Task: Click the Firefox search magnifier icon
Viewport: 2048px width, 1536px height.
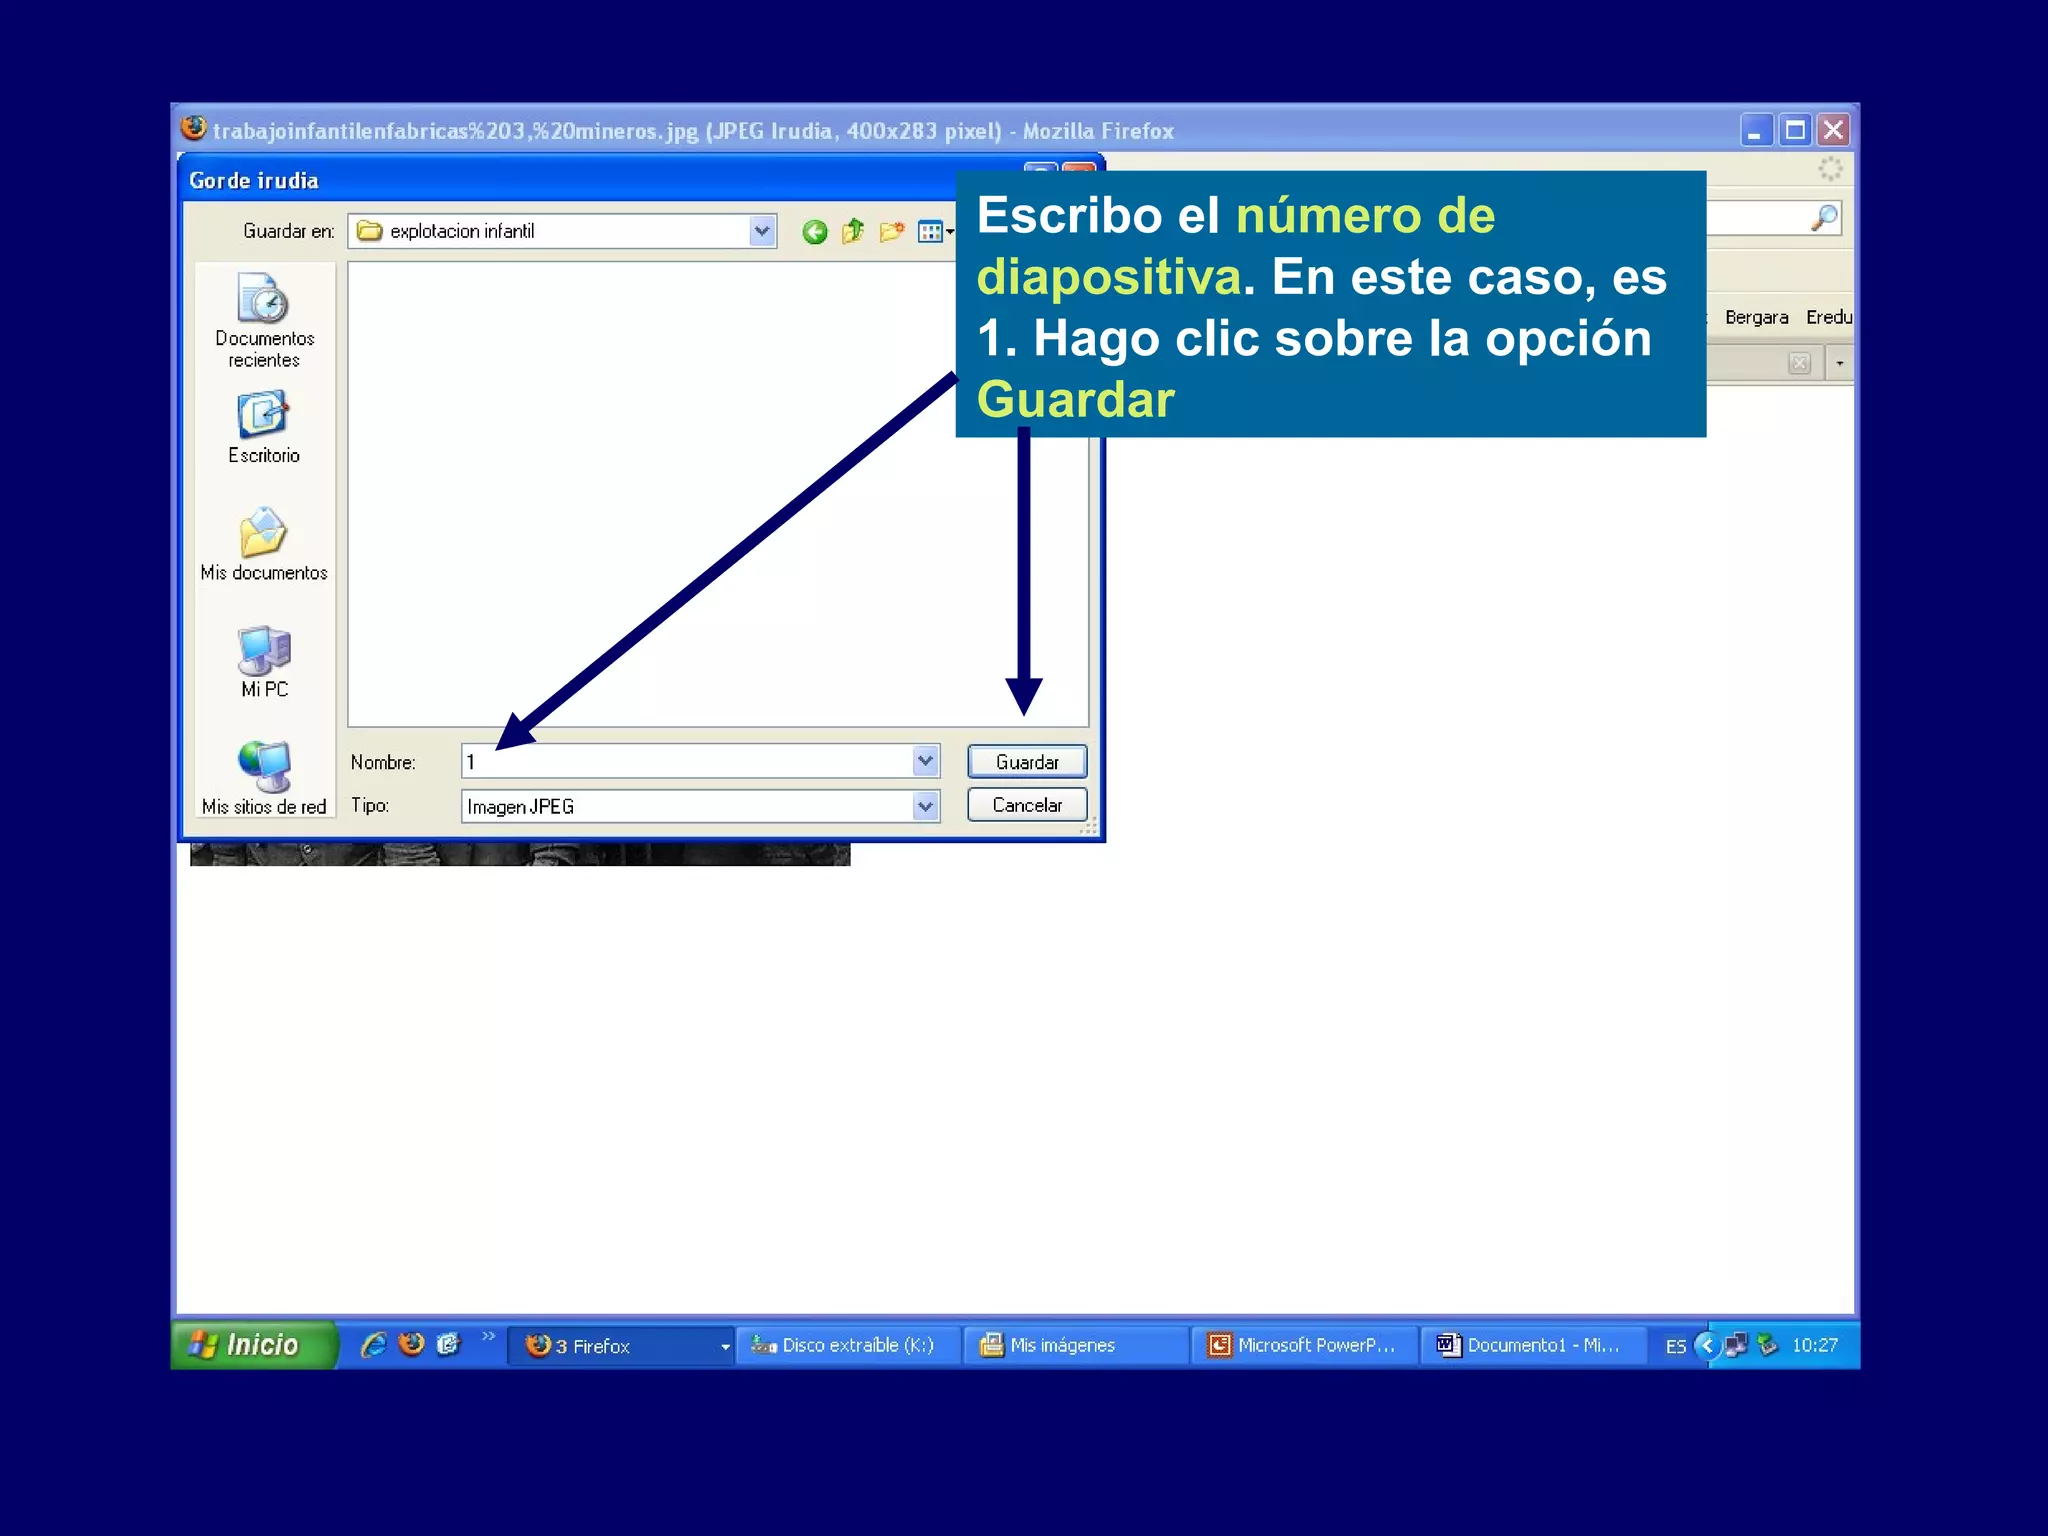Action: pyautogui.click(x=1824, y=218)
